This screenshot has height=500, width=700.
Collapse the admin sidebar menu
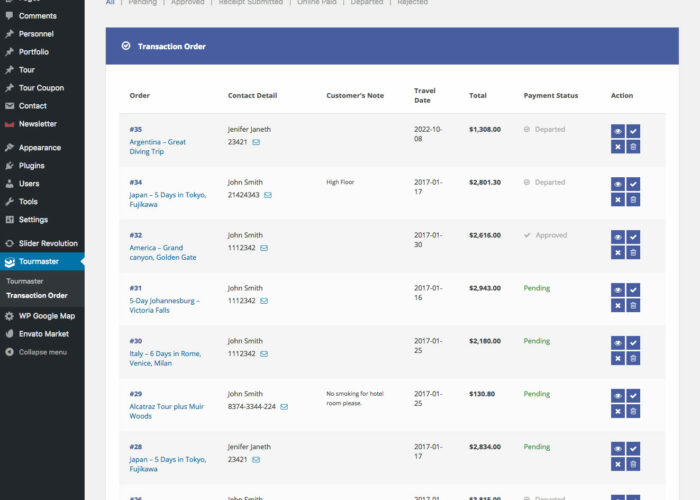pos(42,352)
